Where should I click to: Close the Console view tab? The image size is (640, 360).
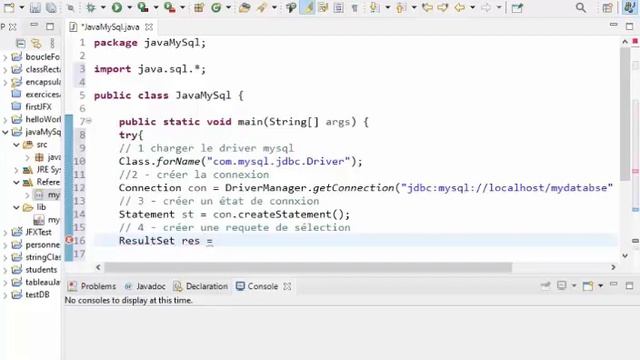287,287
